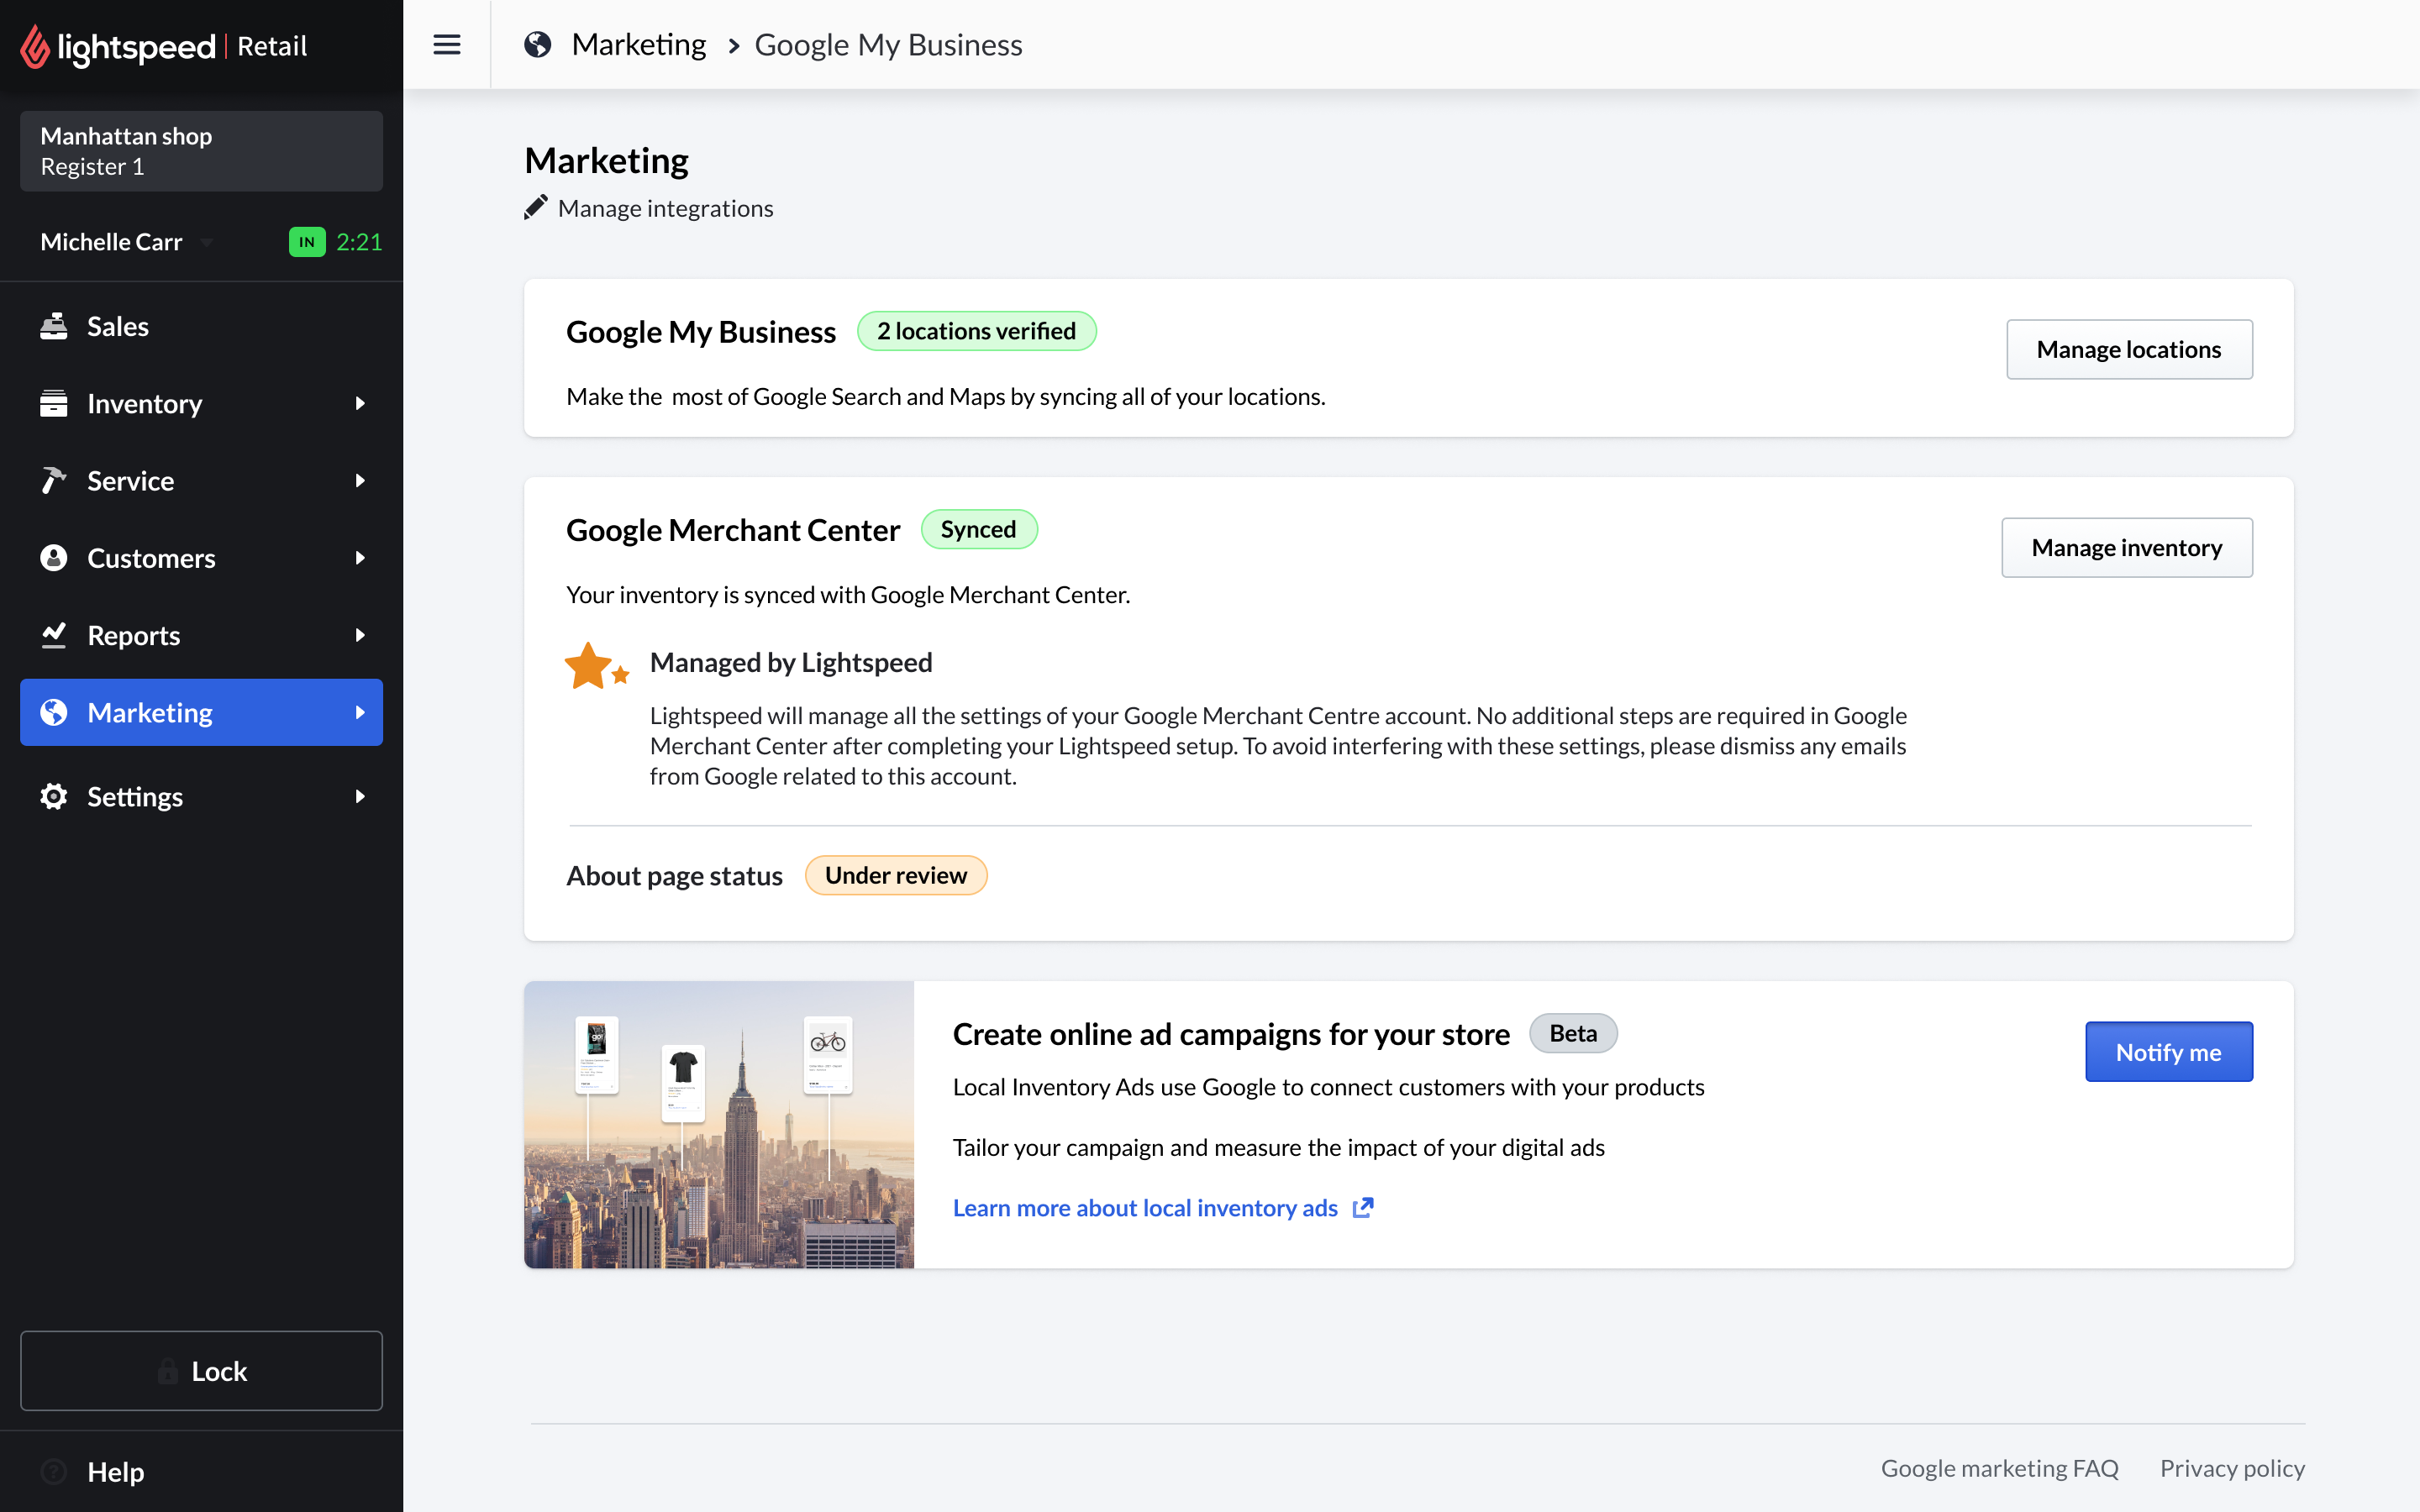This screenshot has height=1512, width=2420.
Task: Click the Managed by Lightspeed heading
Action: (791, 662)
